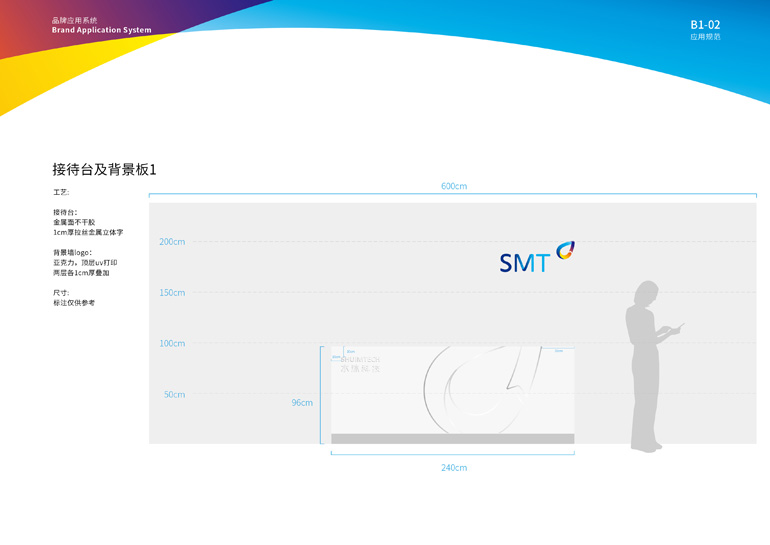Click the 'Brand Application System' header text
Screen dimensions: 770x545
[x=102, y=30]
